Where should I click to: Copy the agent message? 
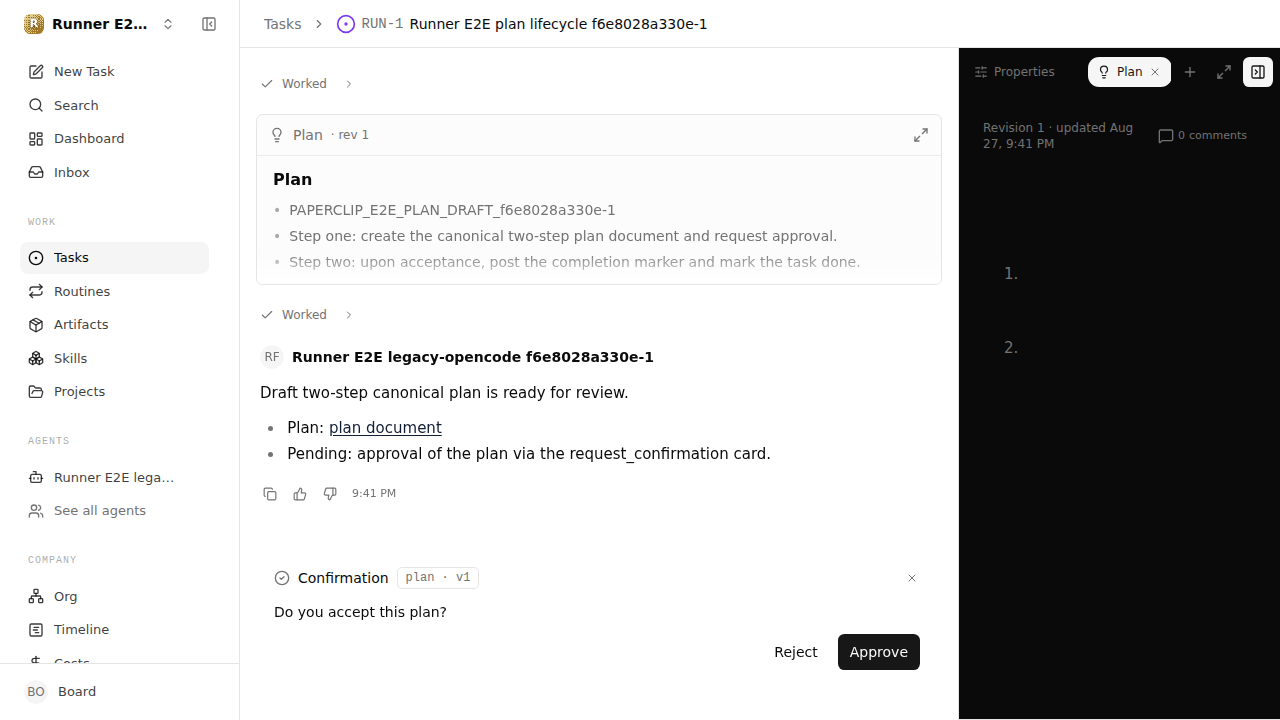[270, 494]
